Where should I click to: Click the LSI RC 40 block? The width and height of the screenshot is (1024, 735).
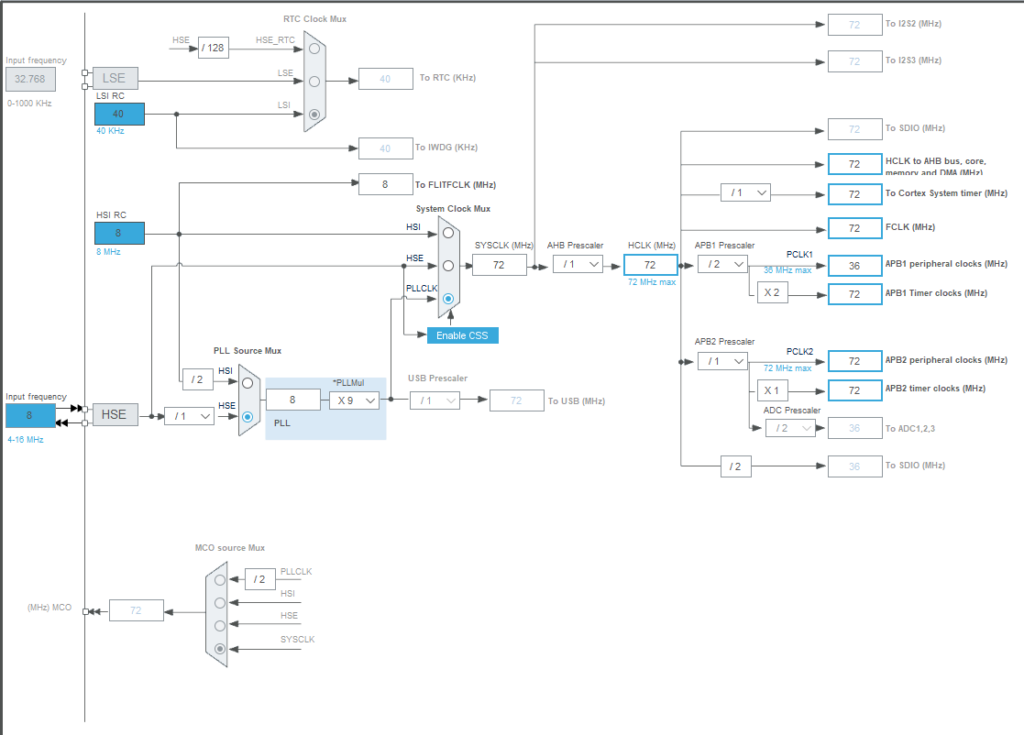click(120, 114)
